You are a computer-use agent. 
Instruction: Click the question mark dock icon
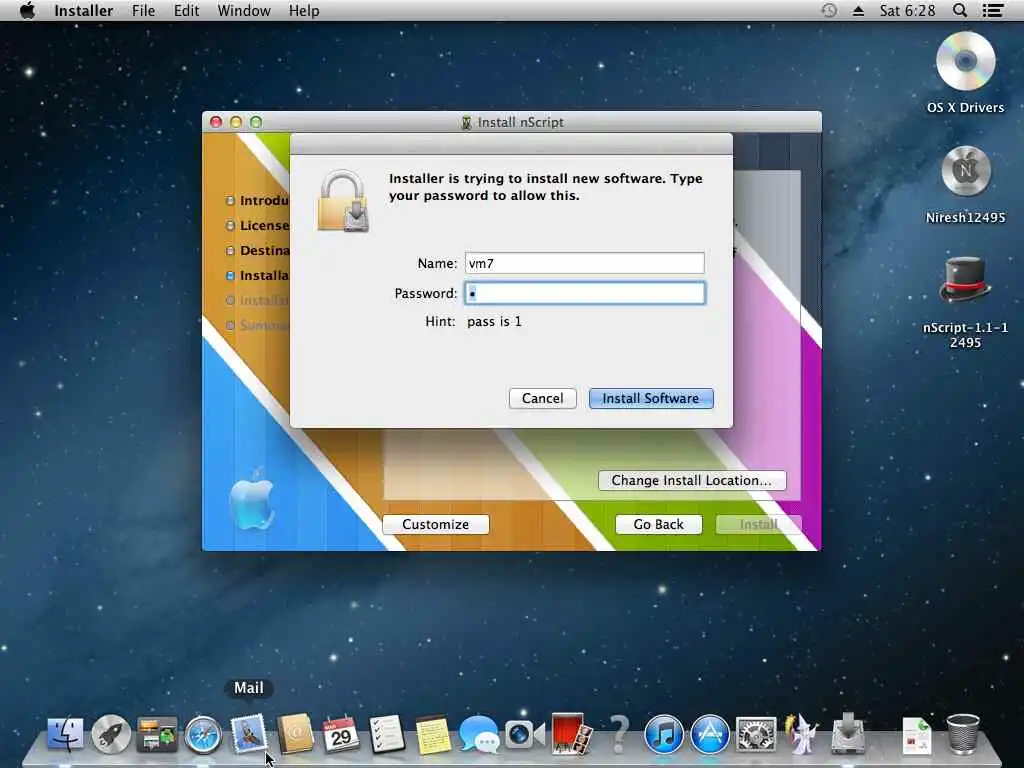coord(618,734)
